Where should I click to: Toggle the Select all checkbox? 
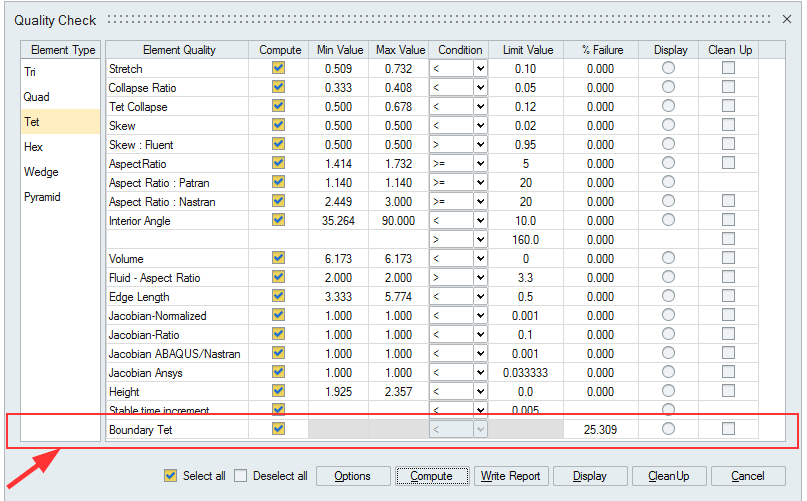click(170, 476)
